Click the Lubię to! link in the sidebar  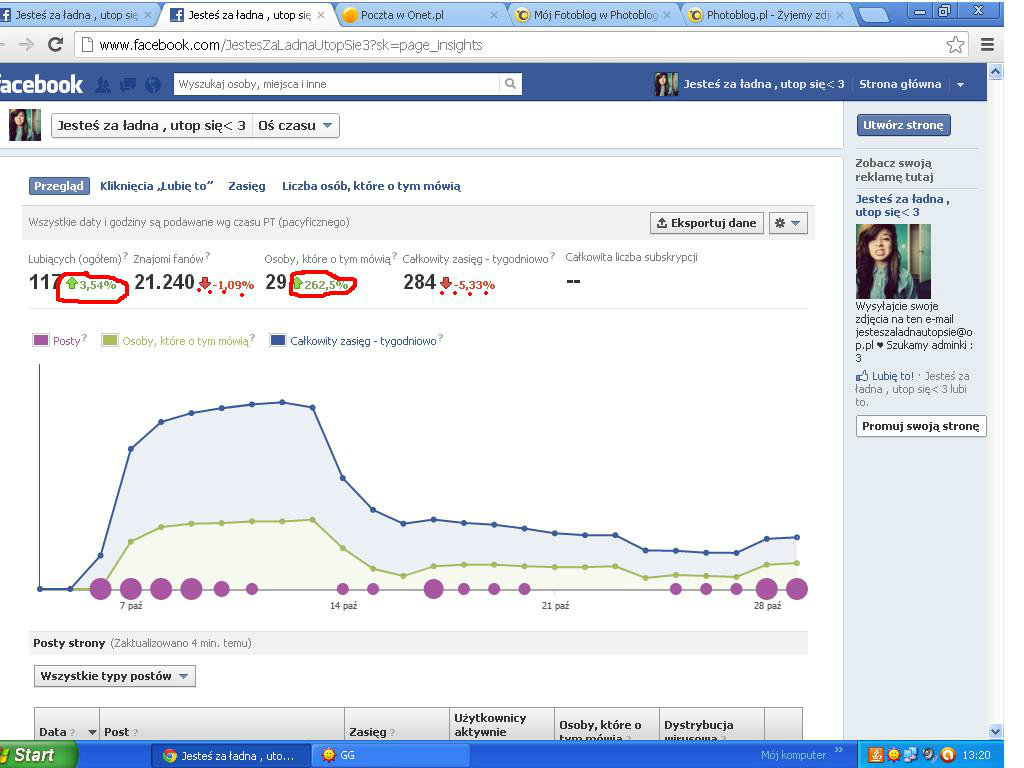click(x=893, y=376)
